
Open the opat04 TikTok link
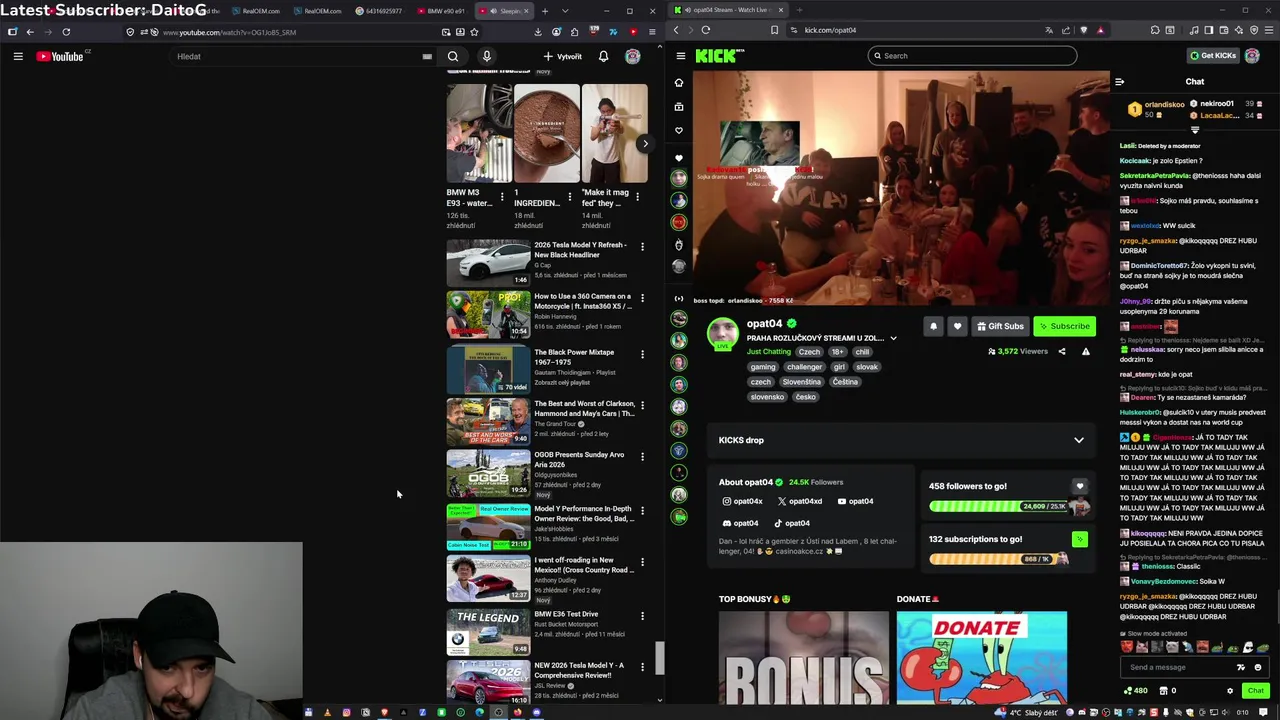pos(791,523)
